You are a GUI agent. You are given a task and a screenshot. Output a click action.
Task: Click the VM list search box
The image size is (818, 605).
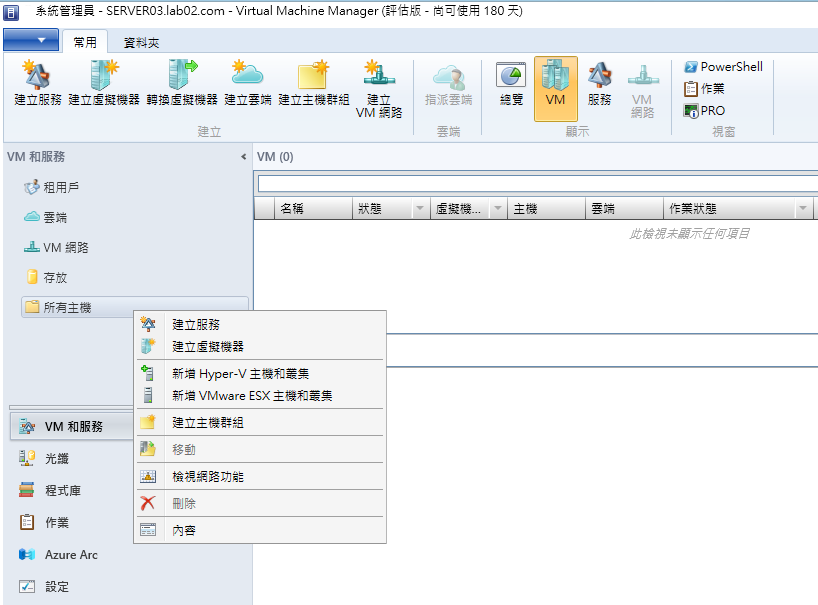click(536, 184)
